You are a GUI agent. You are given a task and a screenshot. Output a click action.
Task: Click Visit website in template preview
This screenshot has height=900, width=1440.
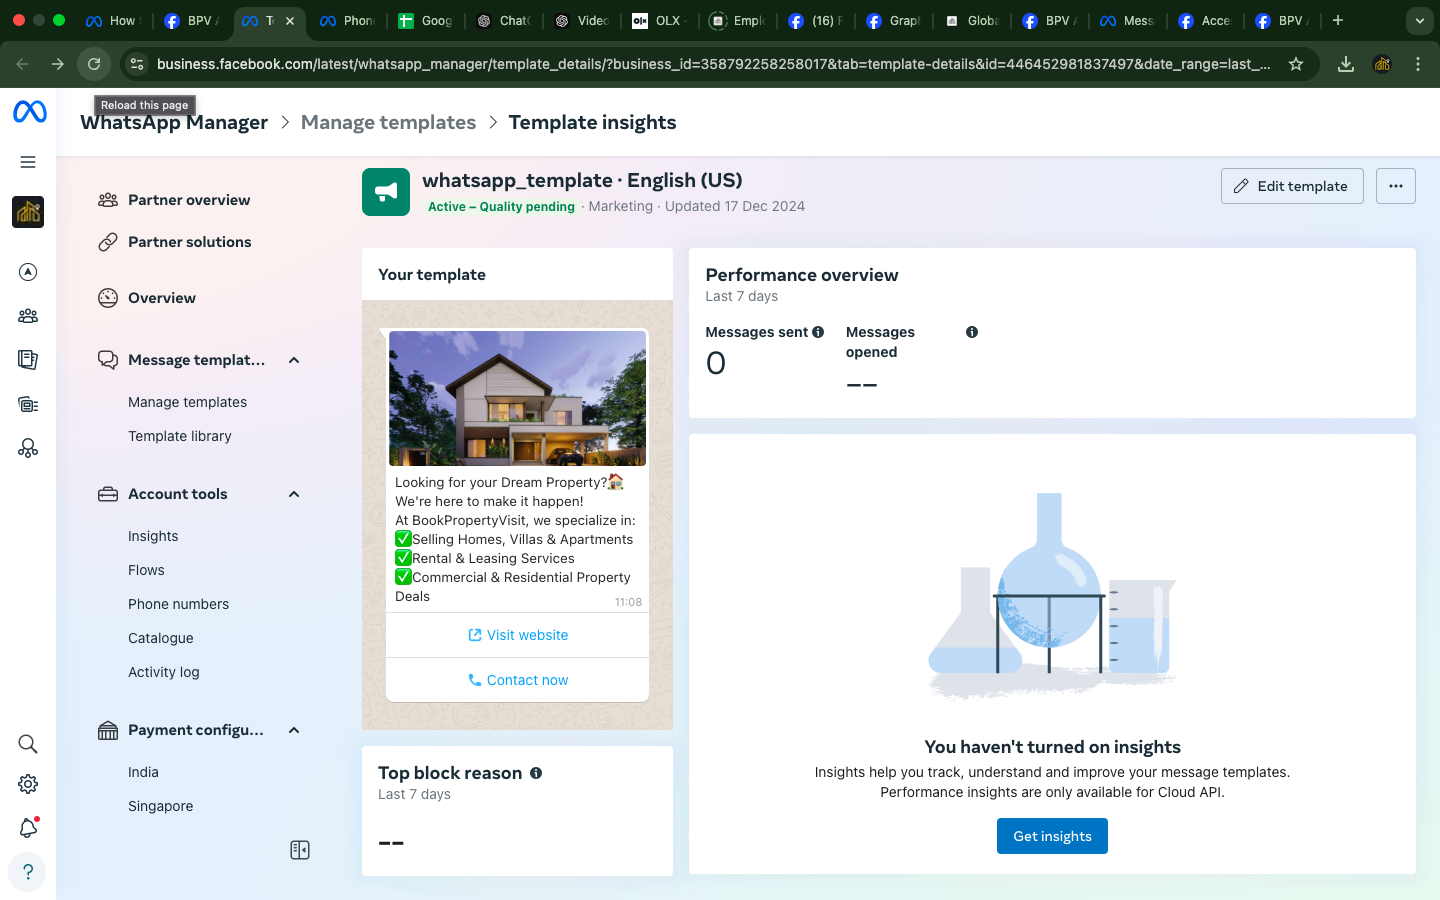click(517, 635)
